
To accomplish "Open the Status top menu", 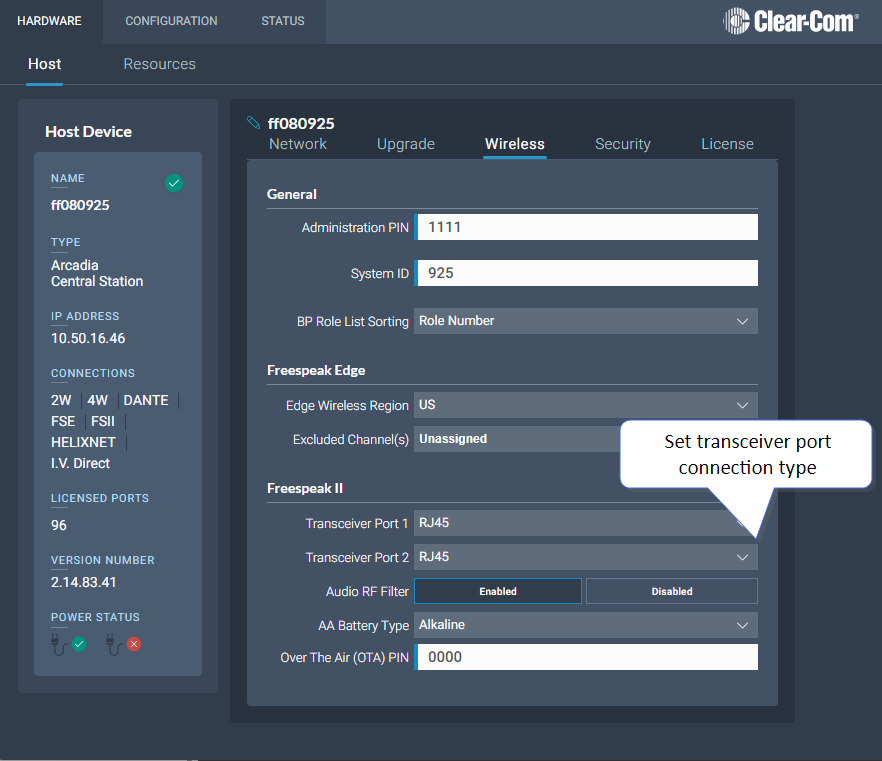I will [283, 21].
